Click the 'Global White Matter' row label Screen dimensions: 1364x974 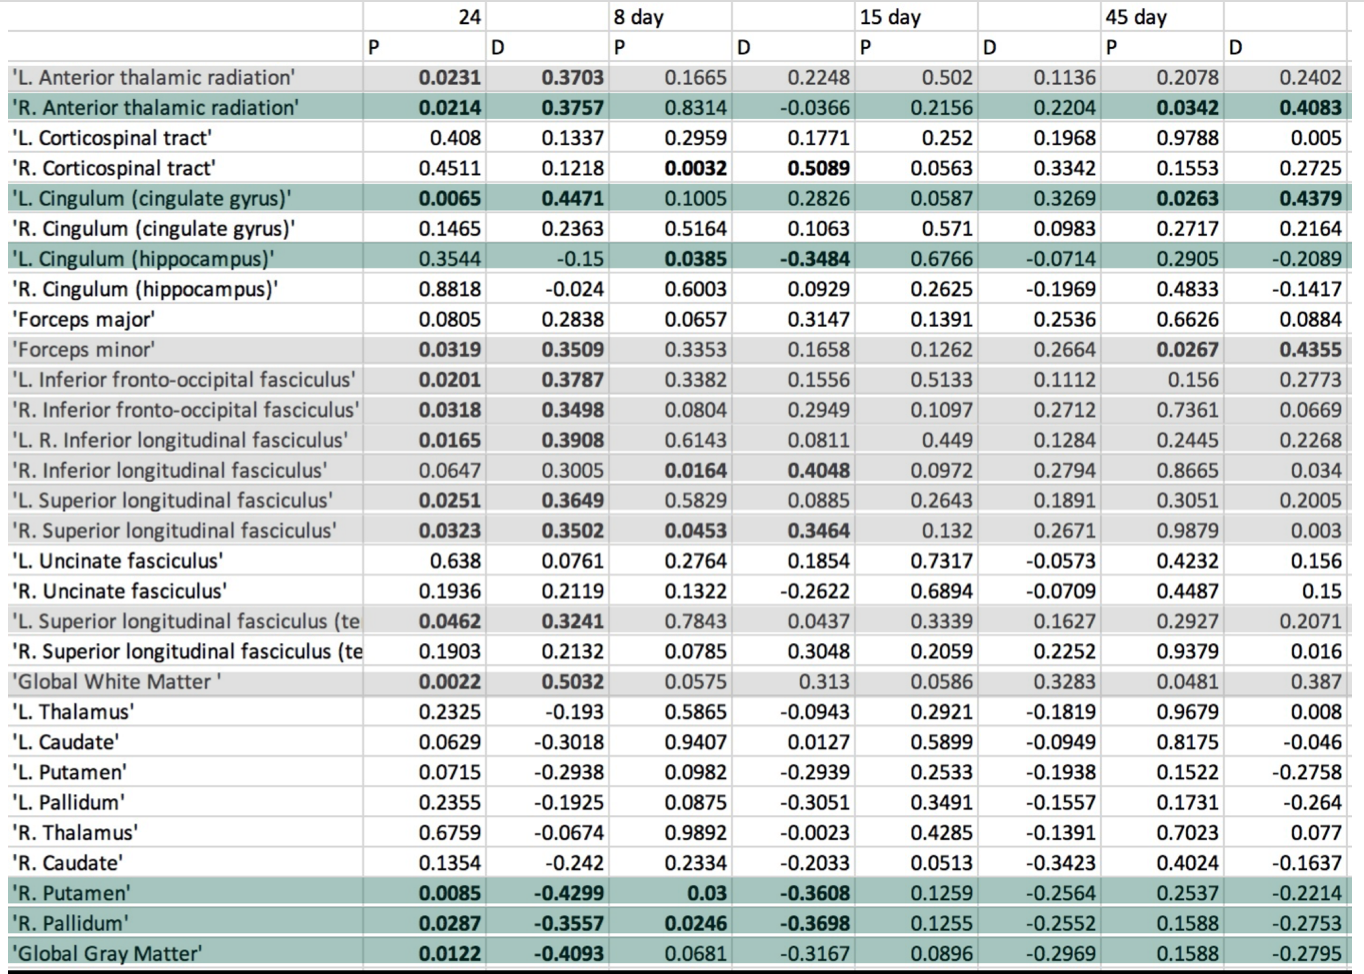[116, 682]
